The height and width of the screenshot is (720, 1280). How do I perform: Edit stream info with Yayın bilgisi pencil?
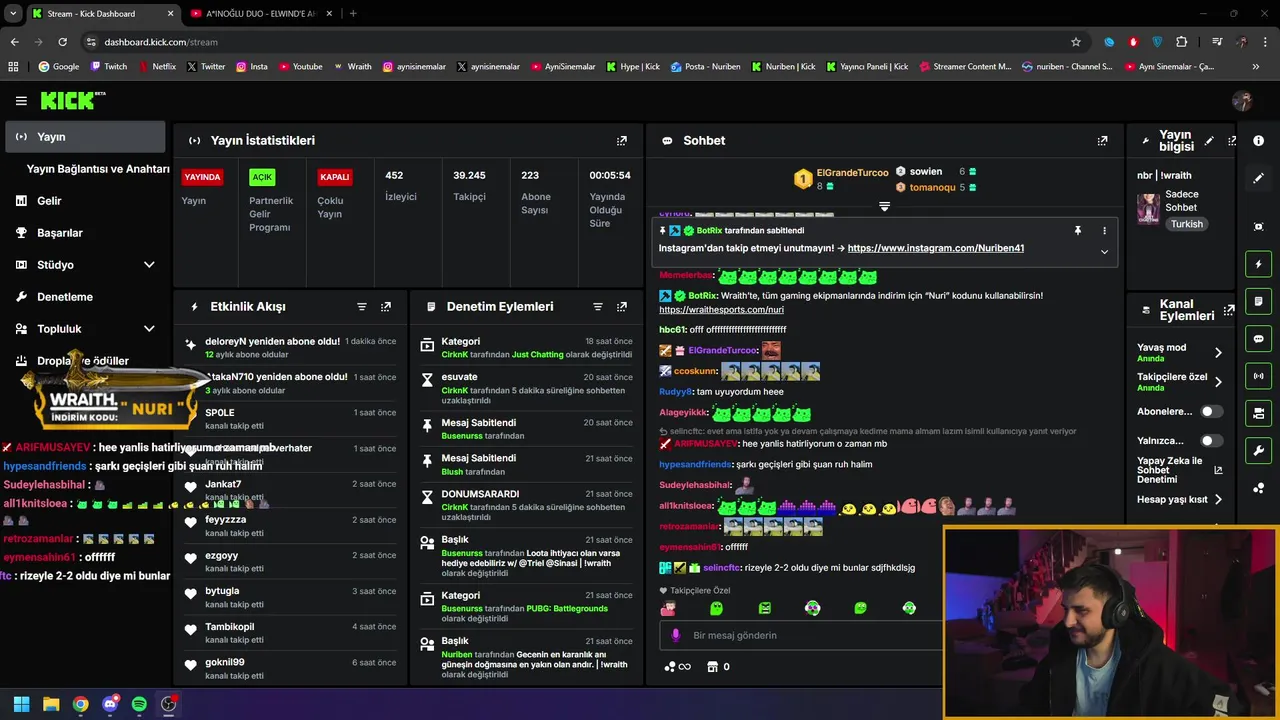tap(1209, 141)
